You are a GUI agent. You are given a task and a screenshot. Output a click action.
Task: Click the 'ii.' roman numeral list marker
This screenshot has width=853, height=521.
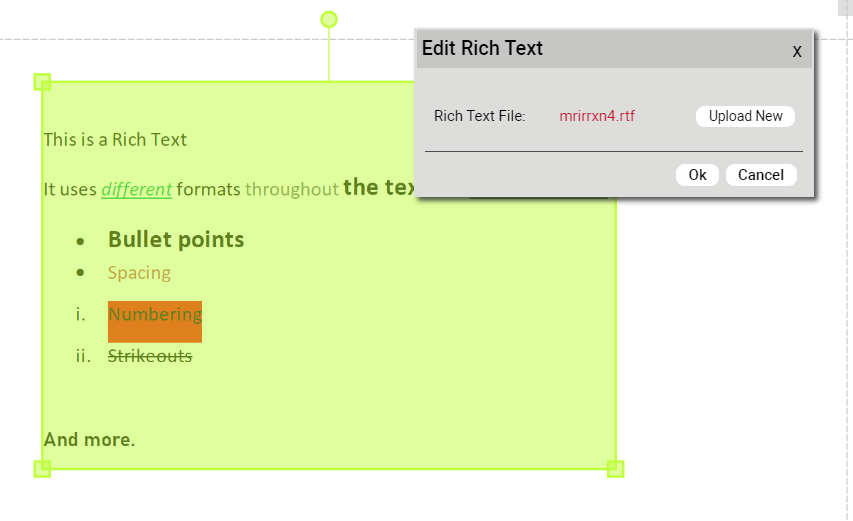click(x=84, y=356)
